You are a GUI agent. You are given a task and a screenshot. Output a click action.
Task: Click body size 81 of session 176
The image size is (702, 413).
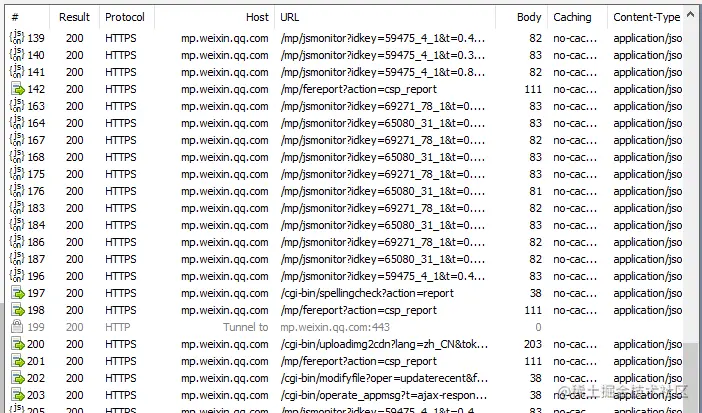535,191
